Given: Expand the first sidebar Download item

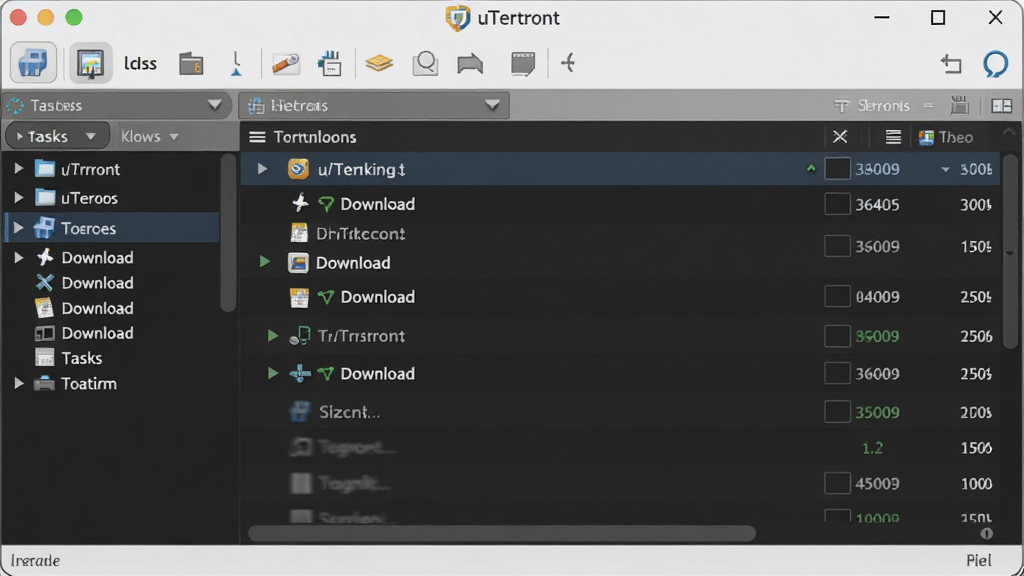Looking at the screenshot, I should 19,257.
